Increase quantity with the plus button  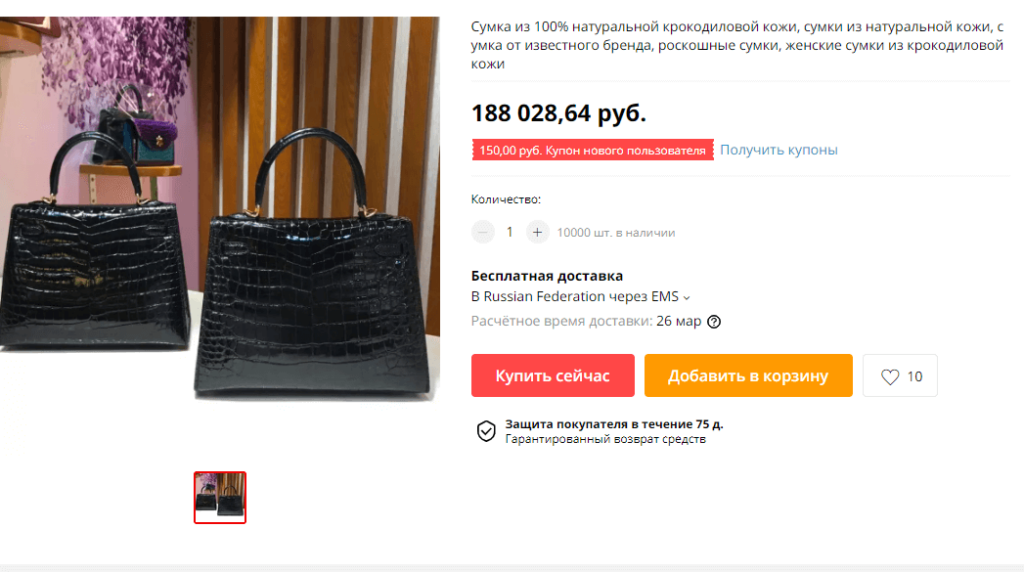click(537, 232)
